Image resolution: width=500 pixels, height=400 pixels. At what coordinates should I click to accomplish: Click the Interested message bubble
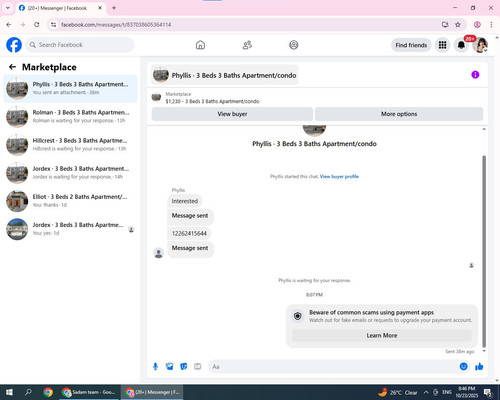pyautogui.click(x=185, y=201)
